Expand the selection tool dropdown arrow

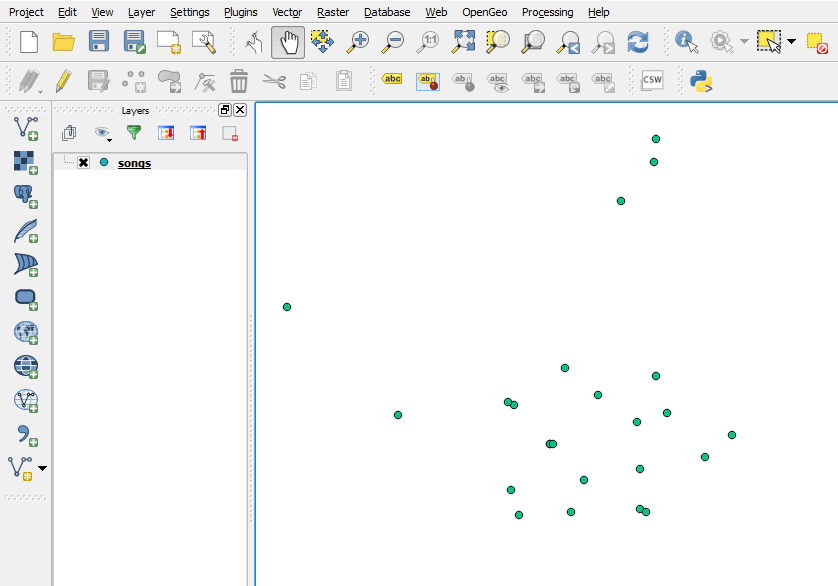[791, 42]
